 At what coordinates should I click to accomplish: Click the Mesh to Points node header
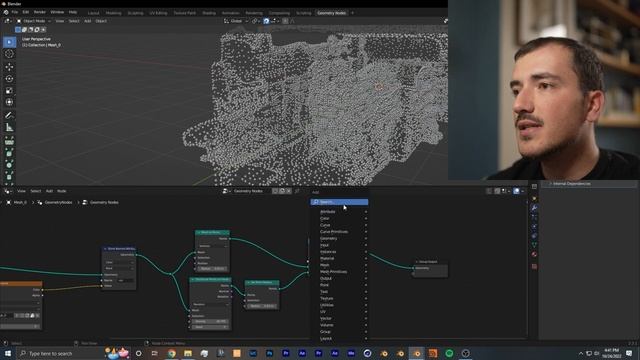tap(212, 232)
